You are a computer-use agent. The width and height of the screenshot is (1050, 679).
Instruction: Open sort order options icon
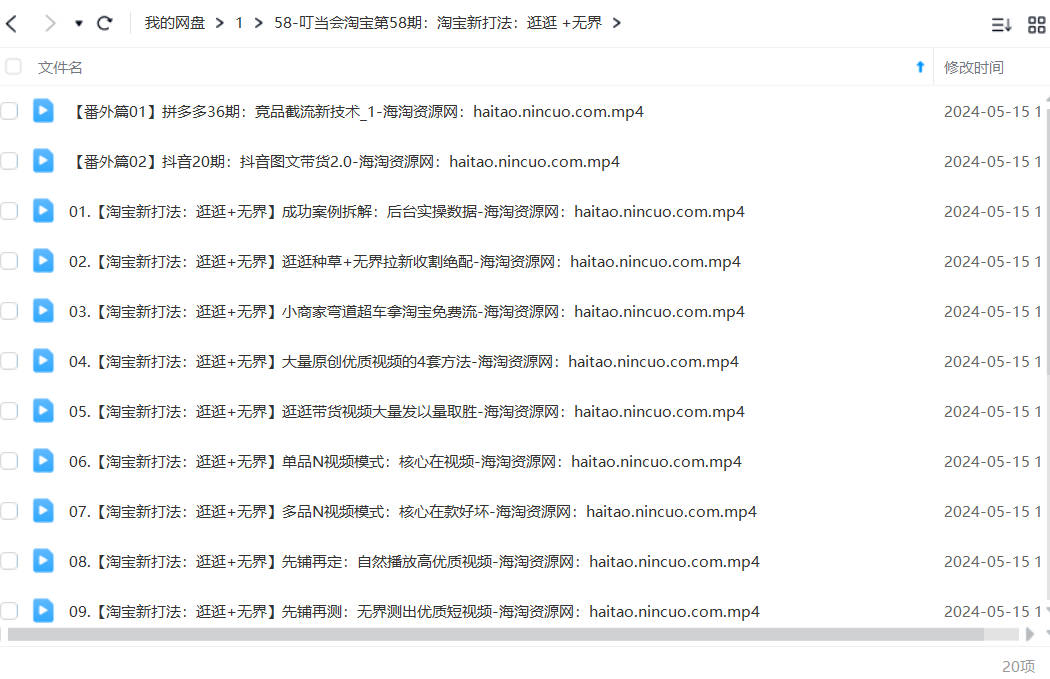click(x=1001, y=25)
